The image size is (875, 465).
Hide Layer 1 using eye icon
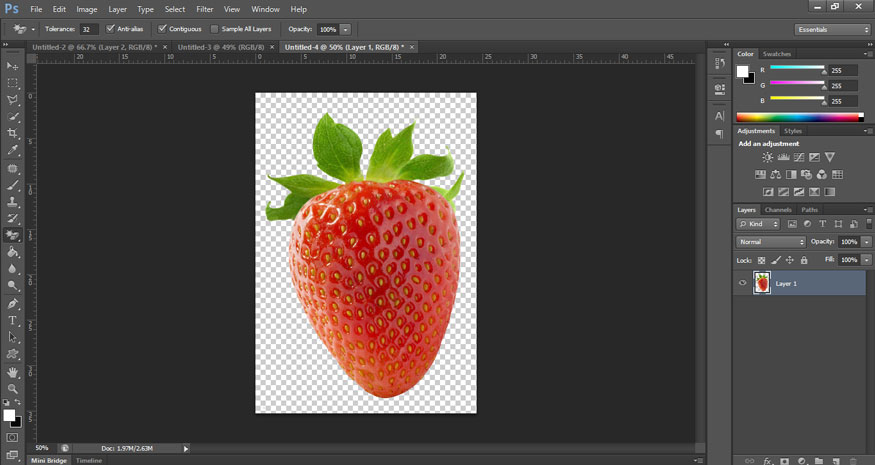pyautogui.click(x=742, y=284)
